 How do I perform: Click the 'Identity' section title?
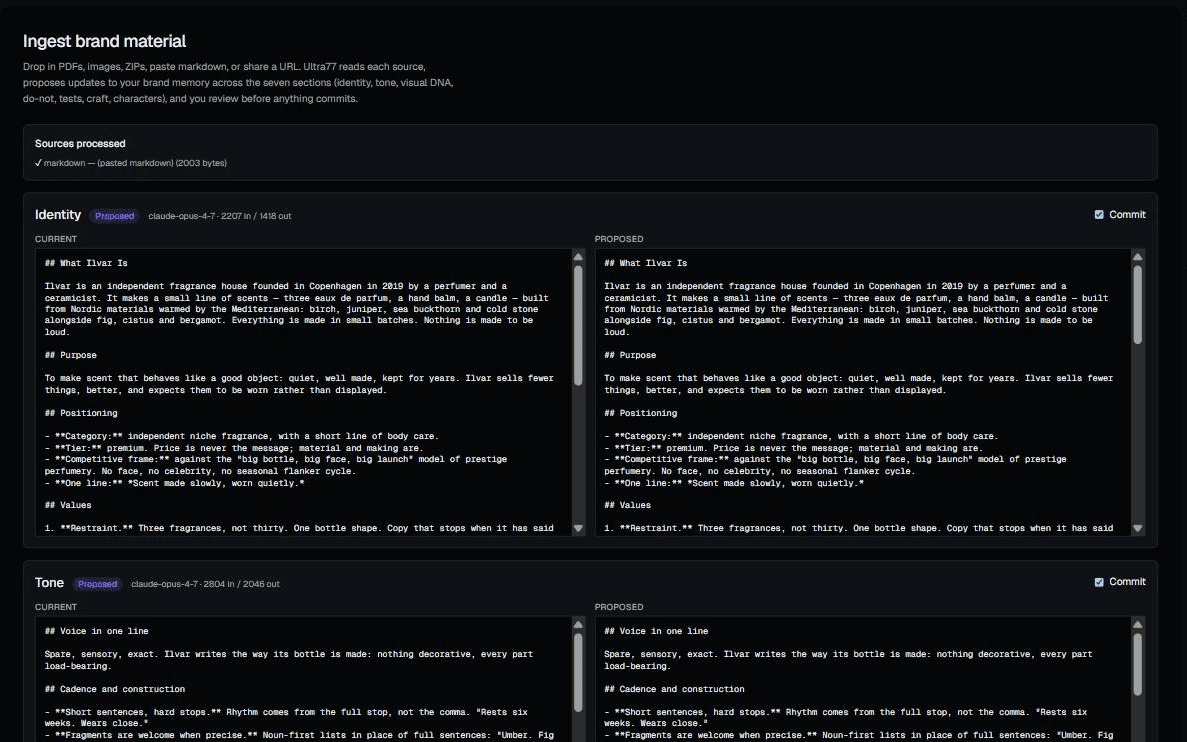(x=58, y=214)
